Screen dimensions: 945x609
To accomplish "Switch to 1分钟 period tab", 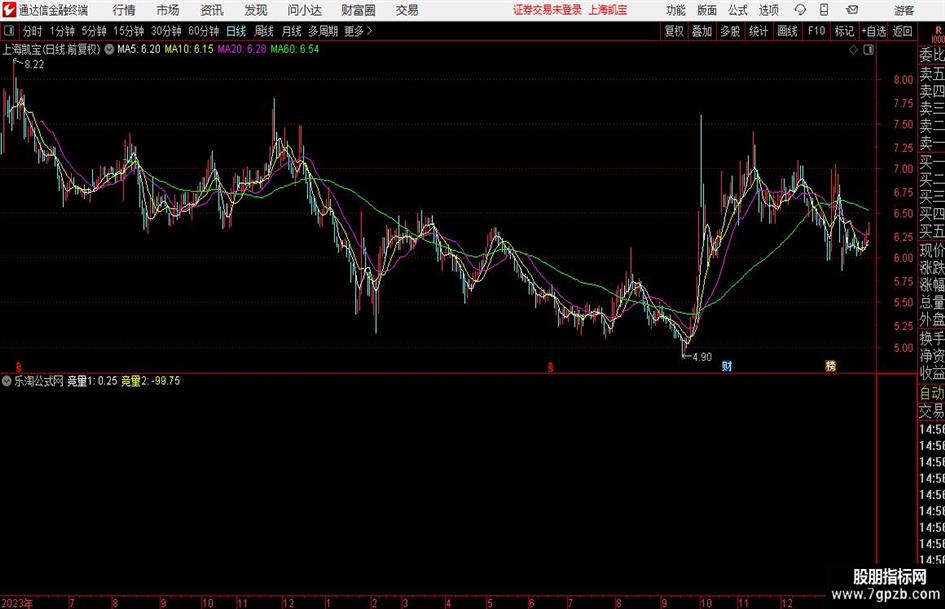I will click(x=62, y=31).
